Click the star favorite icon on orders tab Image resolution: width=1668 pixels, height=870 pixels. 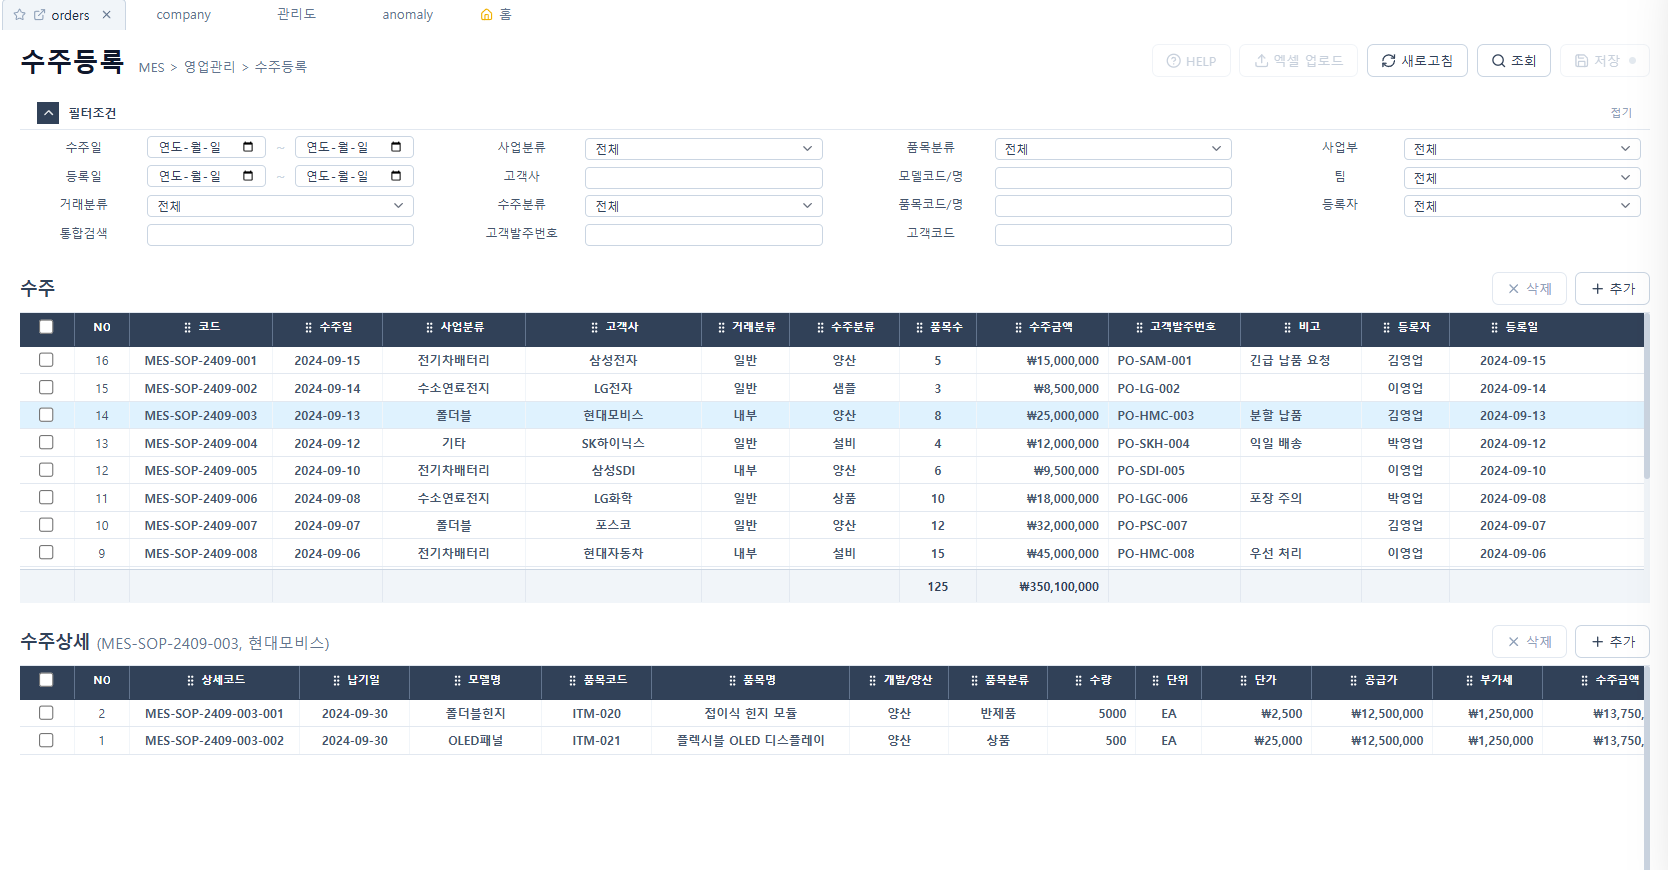point(19,15)
